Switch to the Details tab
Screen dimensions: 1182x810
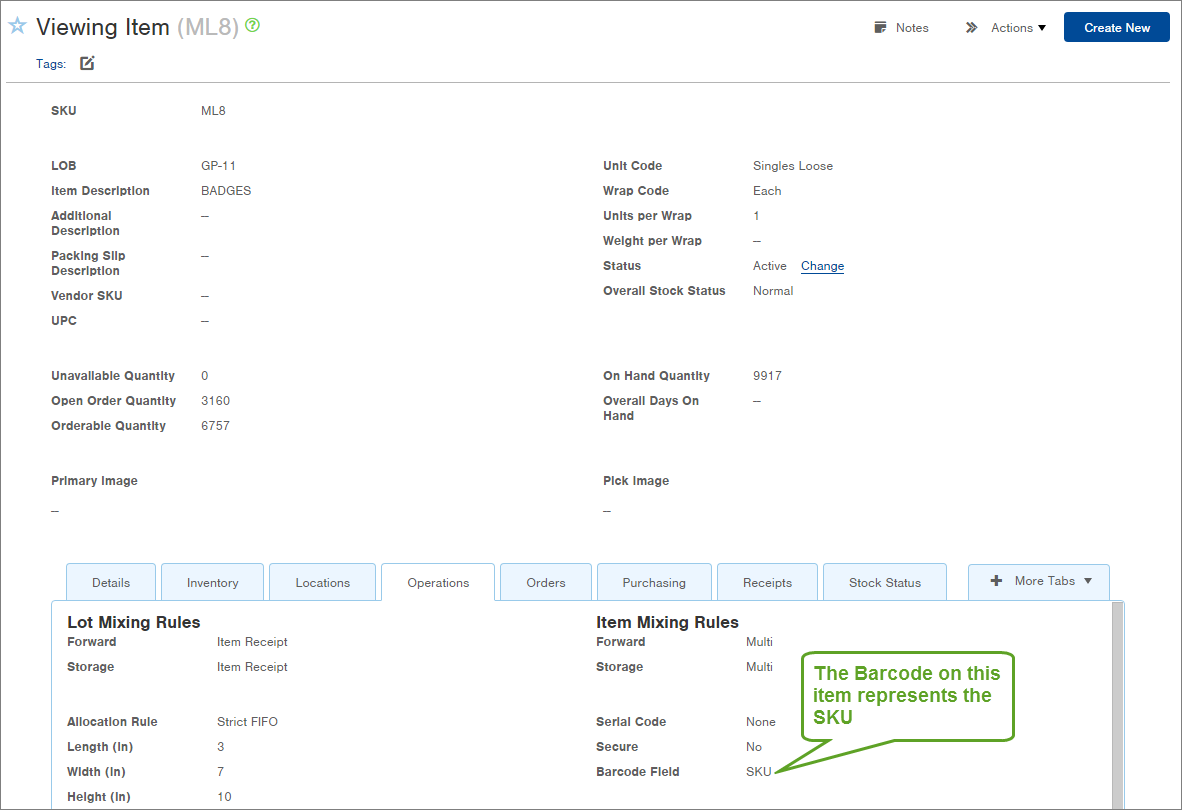point(111,582)
